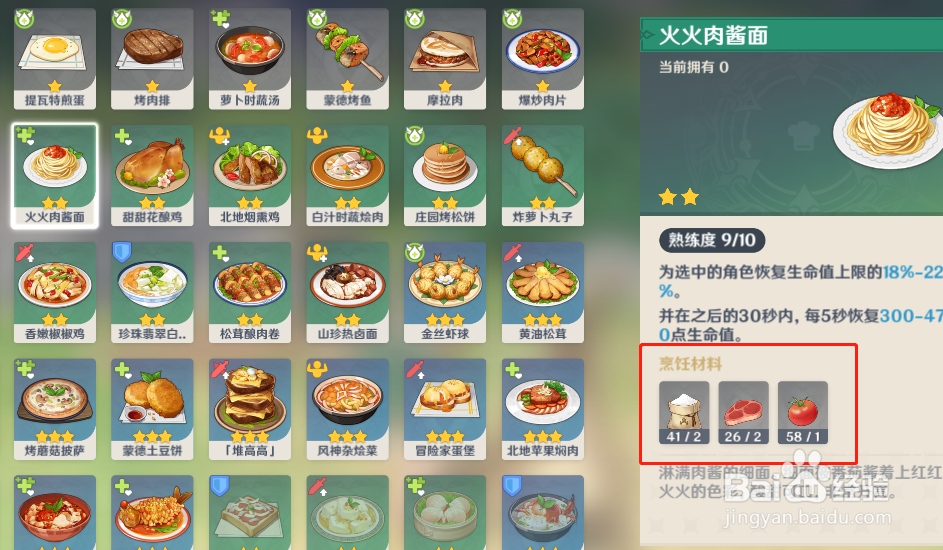Image resolution: width=943 pixels, height=550 pixels.
Task: Select the 珍珠翡翠白 soup recipe
Action: [x=152, y=292]
